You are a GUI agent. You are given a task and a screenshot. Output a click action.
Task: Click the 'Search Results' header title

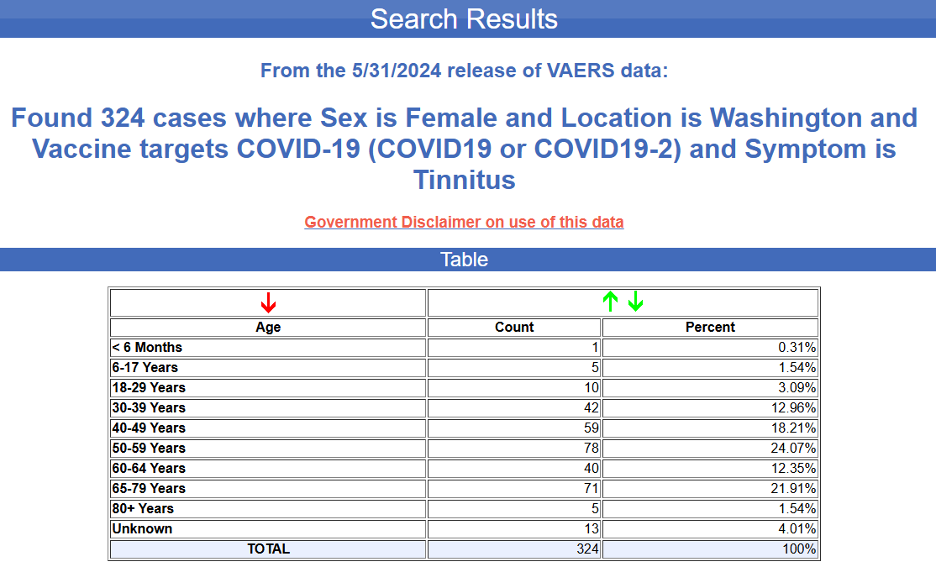464,19
